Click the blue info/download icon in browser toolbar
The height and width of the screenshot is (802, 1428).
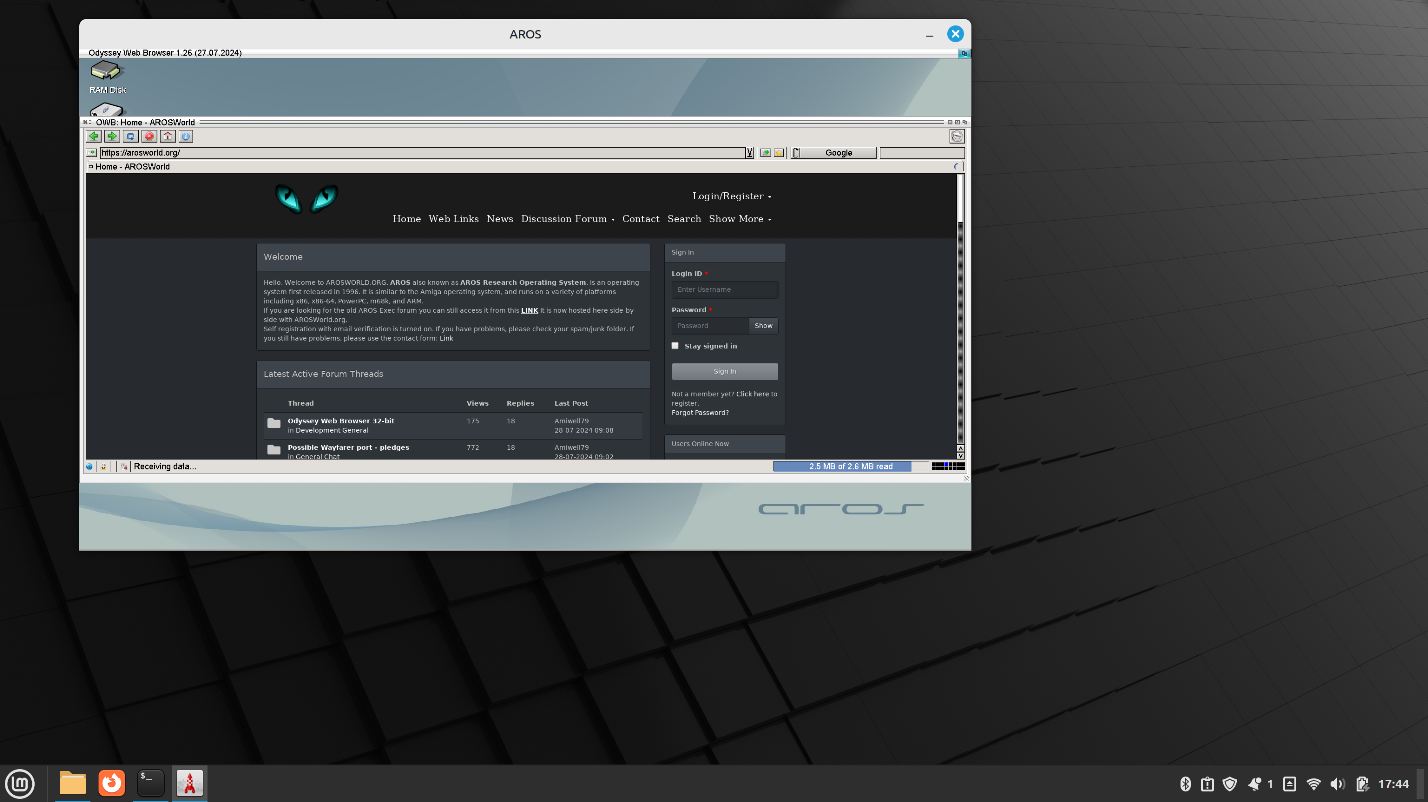point(186,136)
